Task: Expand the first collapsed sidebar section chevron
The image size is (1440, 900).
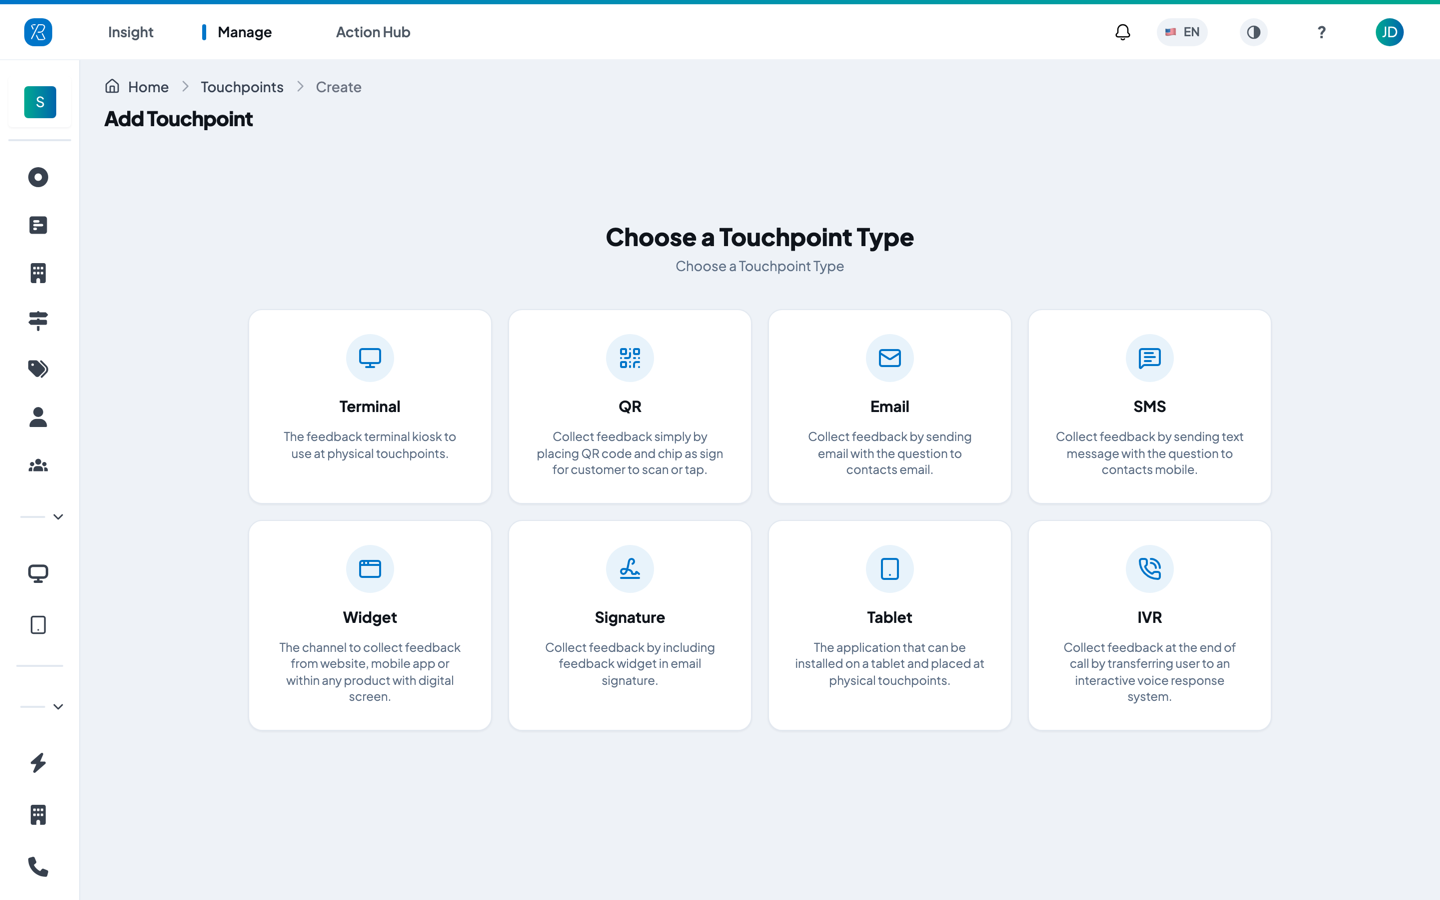Action: [x=58, y=517]
